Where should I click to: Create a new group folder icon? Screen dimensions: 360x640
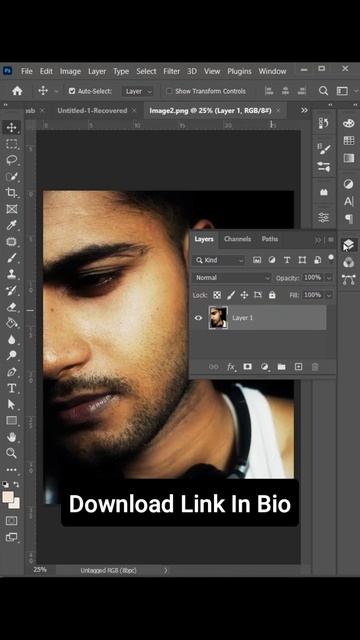tap(281, 367)
